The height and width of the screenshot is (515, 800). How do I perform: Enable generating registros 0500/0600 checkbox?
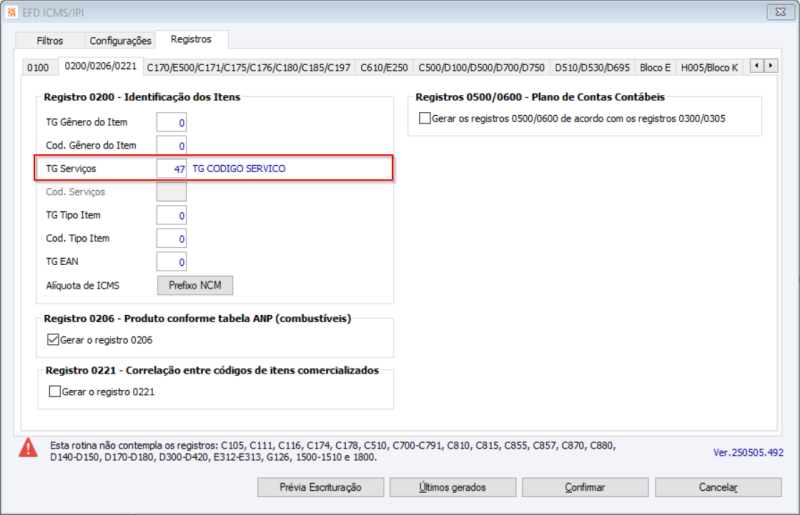[424, 118]
